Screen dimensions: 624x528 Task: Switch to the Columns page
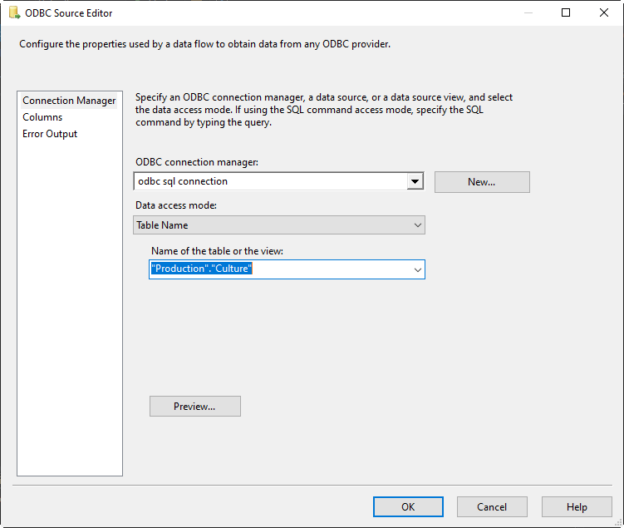43,117
